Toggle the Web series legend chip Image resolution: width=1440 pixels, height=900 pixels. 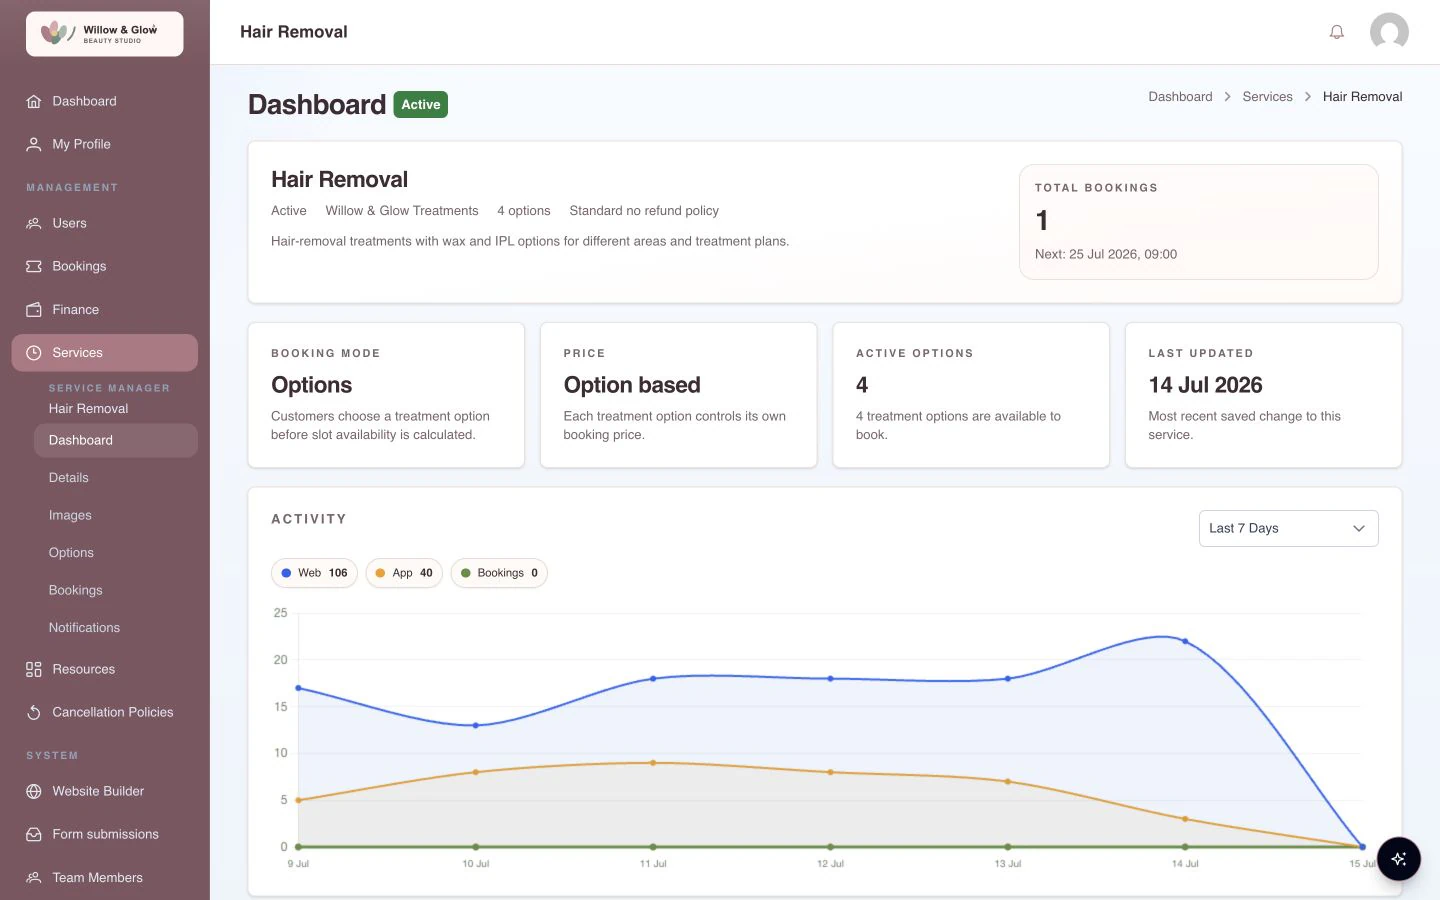click(x=314, y=573)
